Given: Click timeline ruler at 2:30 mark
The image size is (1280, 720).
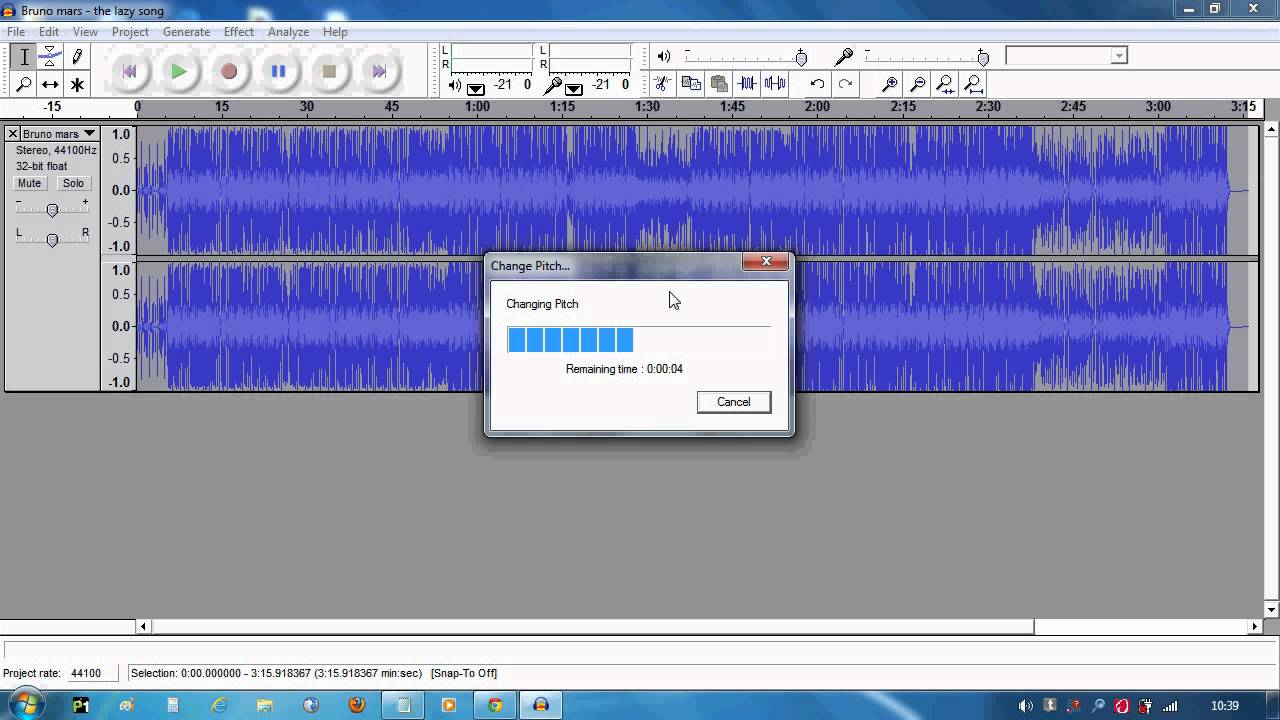Looking at the screenshot, I should point(988,106).
